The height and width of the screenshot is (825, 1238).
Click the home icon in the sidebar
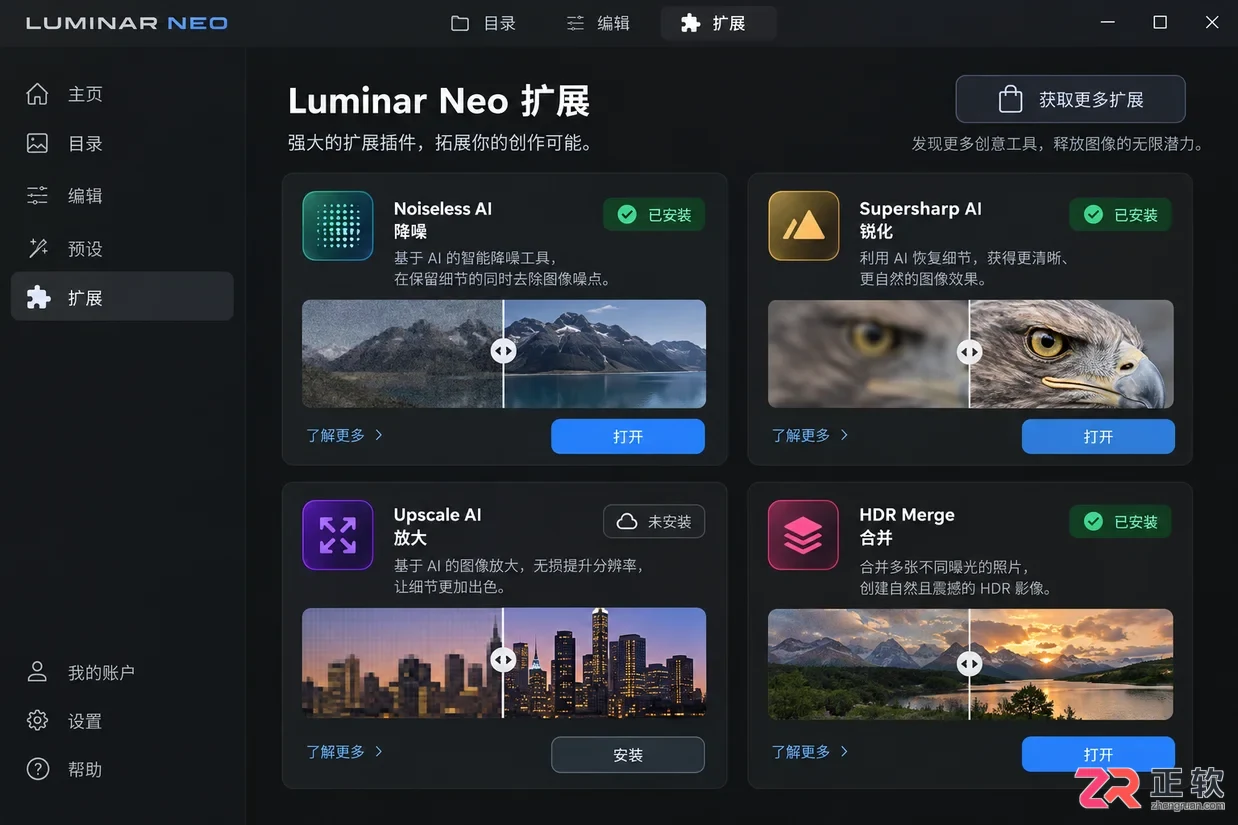[x=37, y=94]
